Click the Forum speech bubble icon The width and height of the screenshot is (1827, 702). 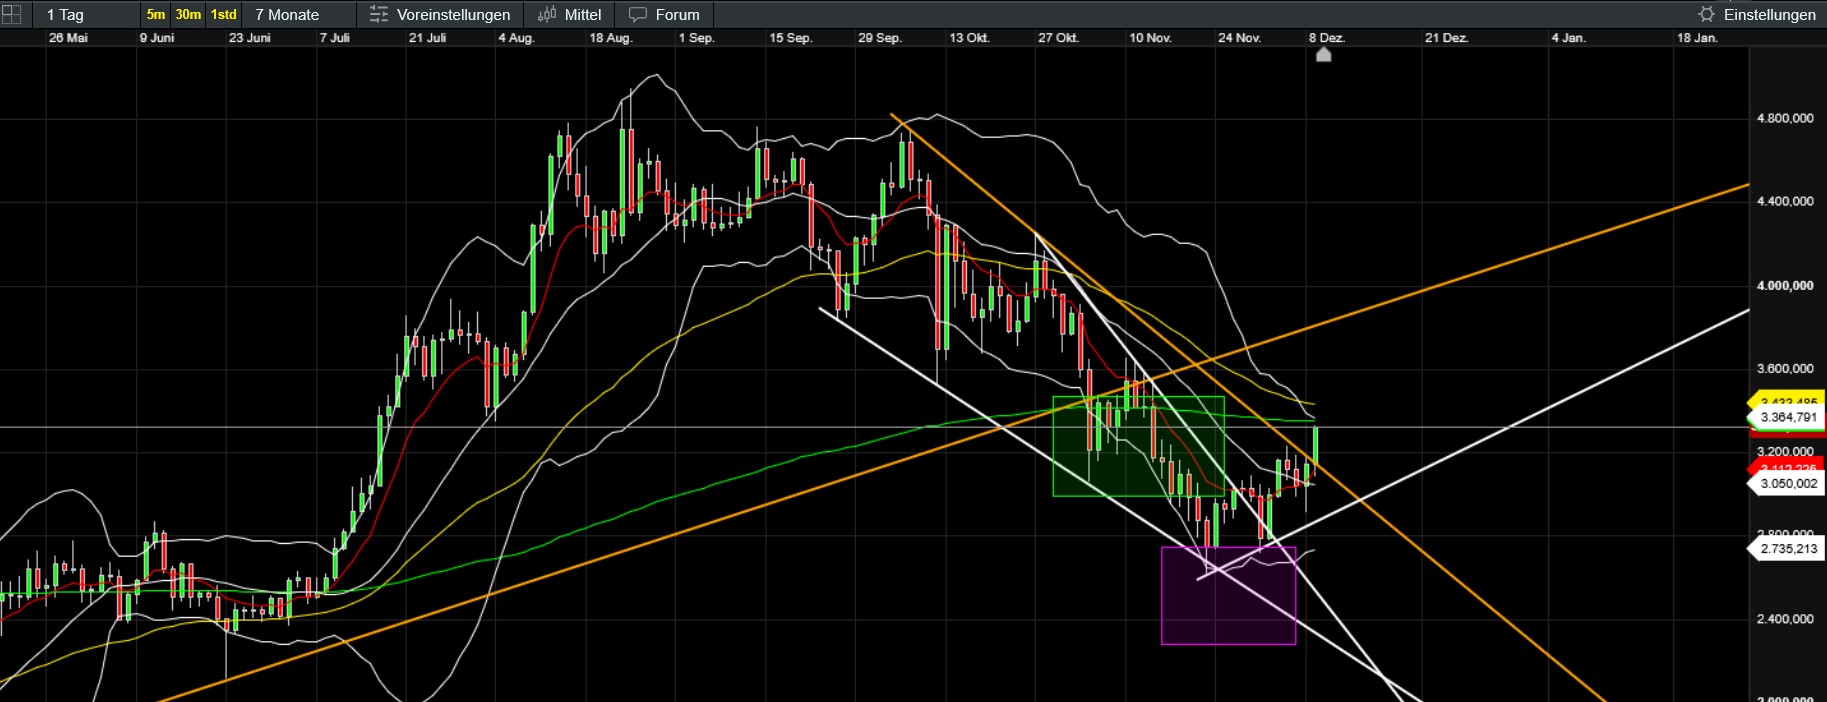point(638,14)
